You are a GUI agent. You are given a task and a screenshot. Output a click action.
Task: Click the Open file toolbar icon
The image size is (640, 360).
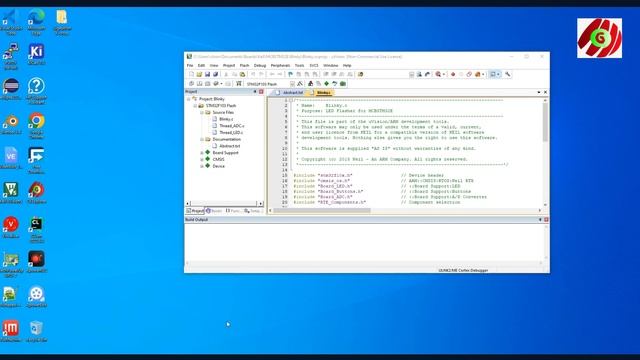199,74
